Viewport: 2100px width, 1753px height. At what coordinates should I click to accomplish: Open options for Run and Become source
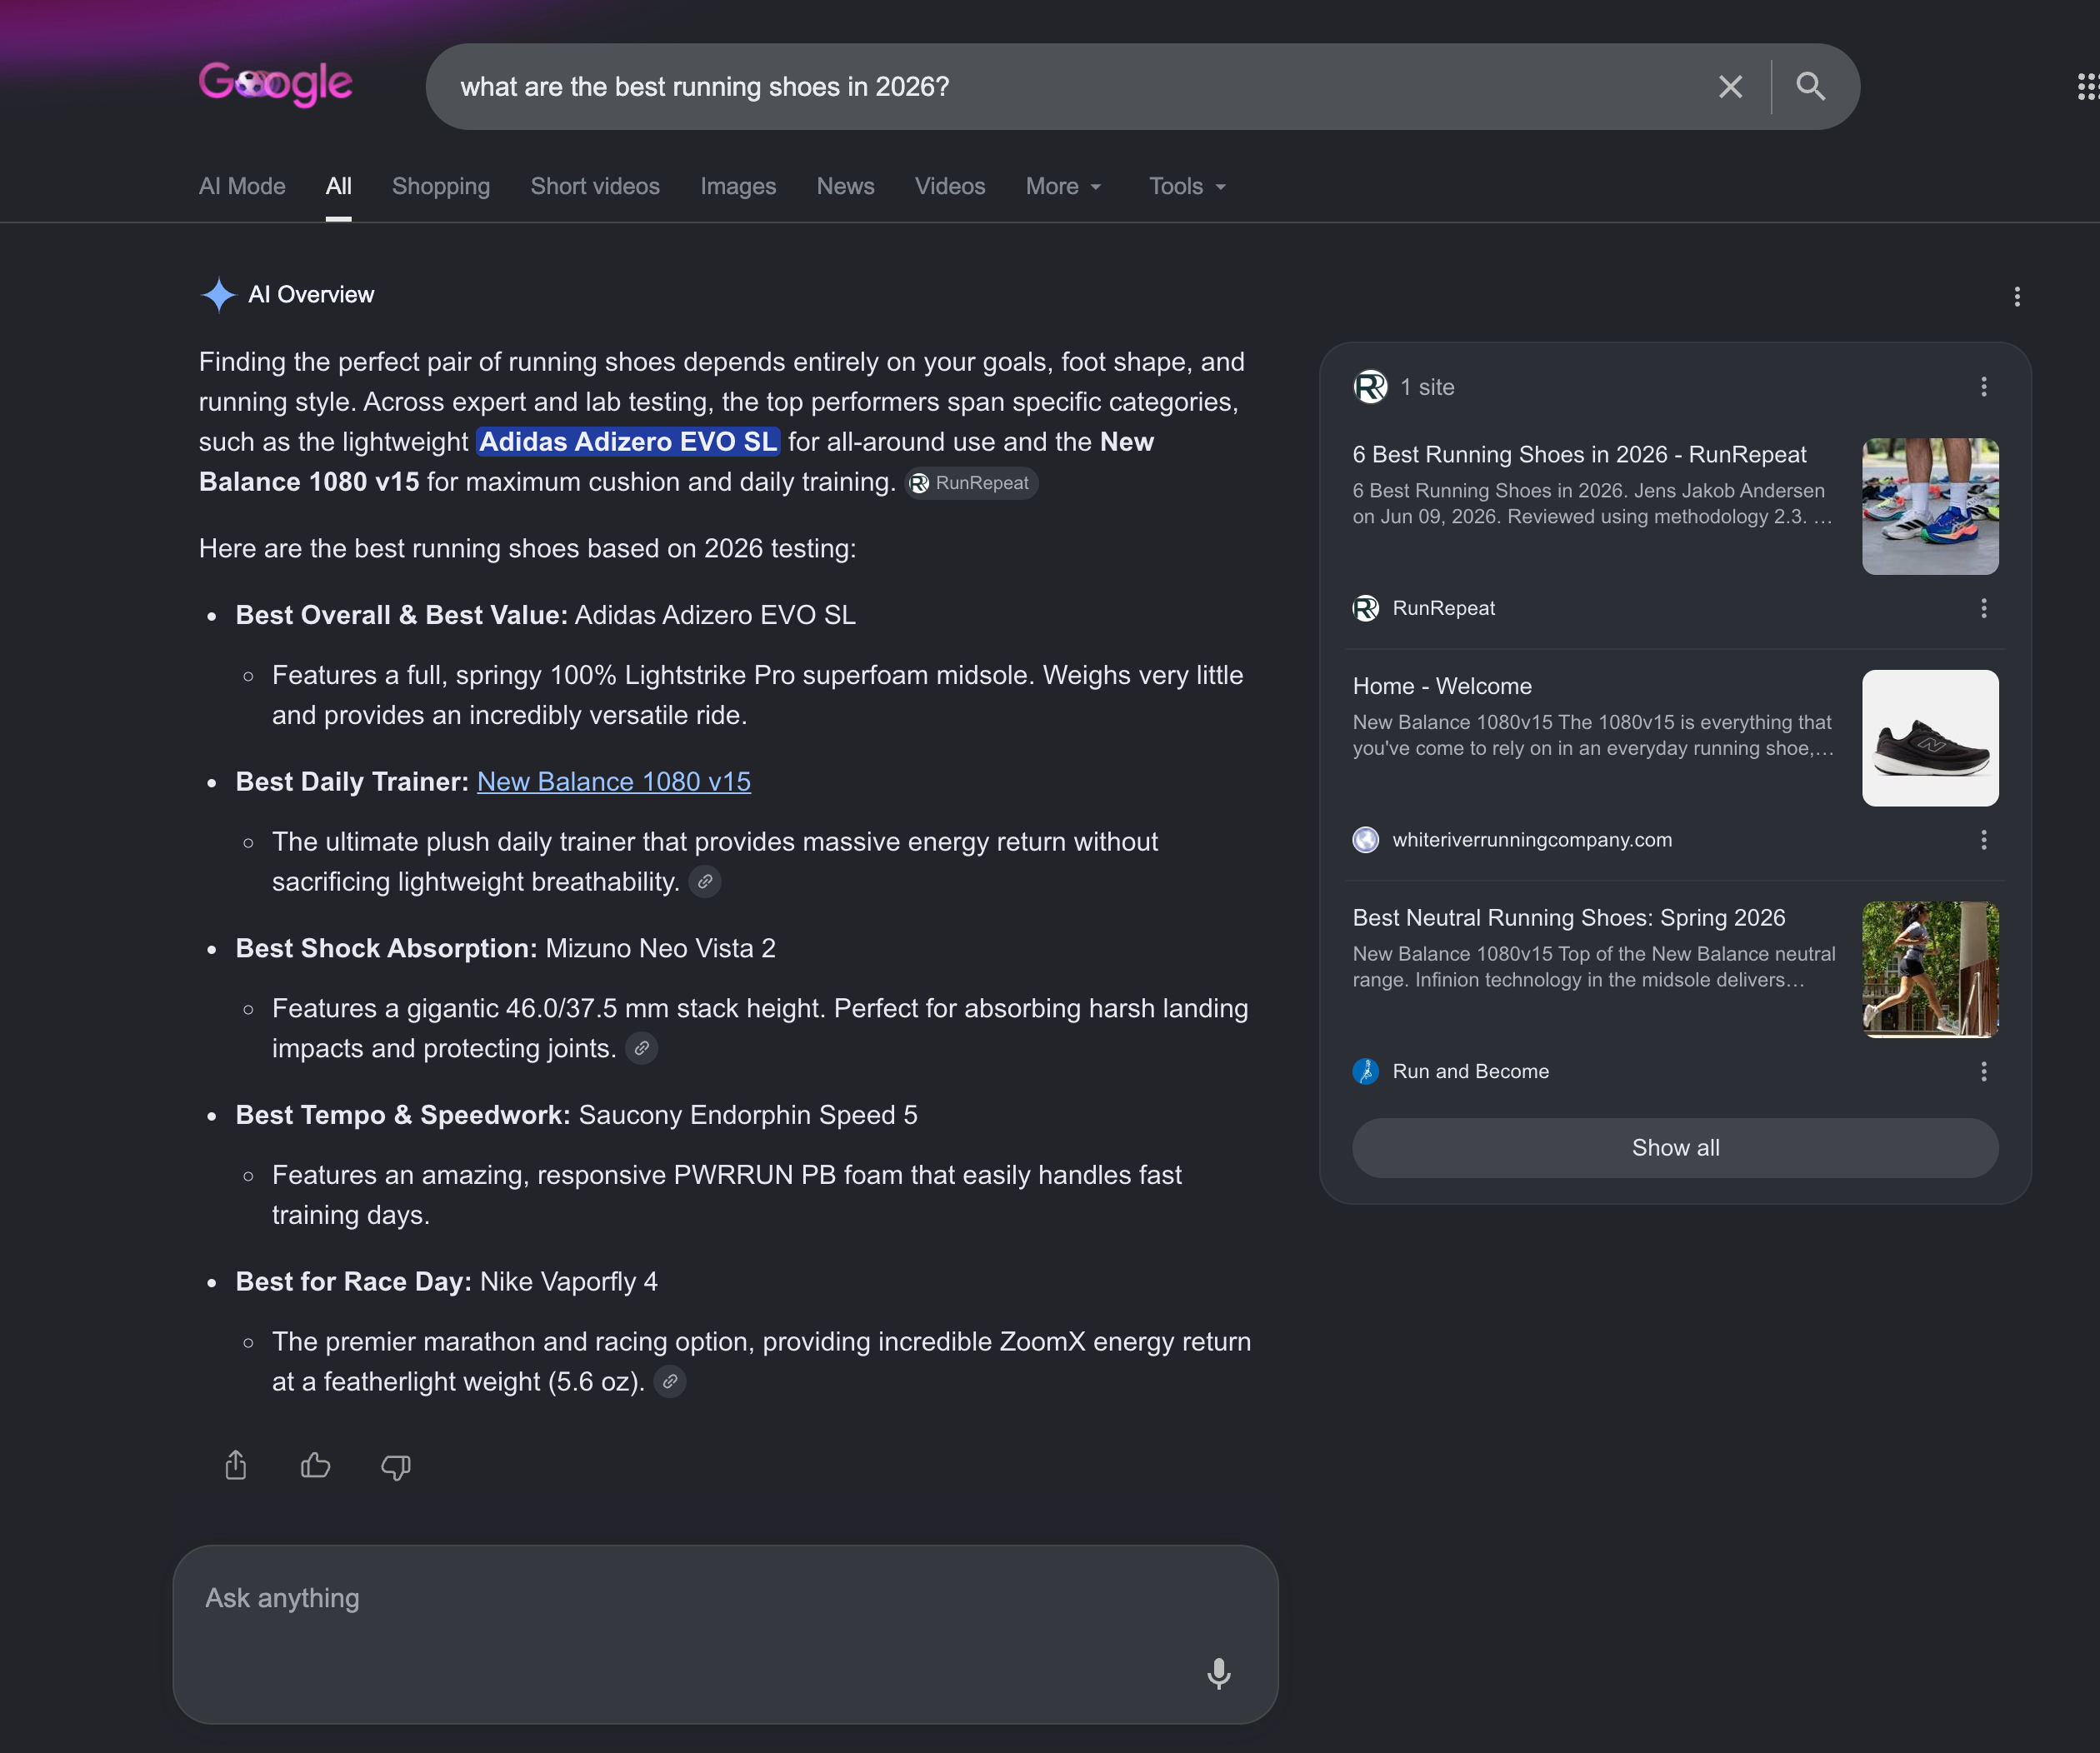pos(1983,1072)
